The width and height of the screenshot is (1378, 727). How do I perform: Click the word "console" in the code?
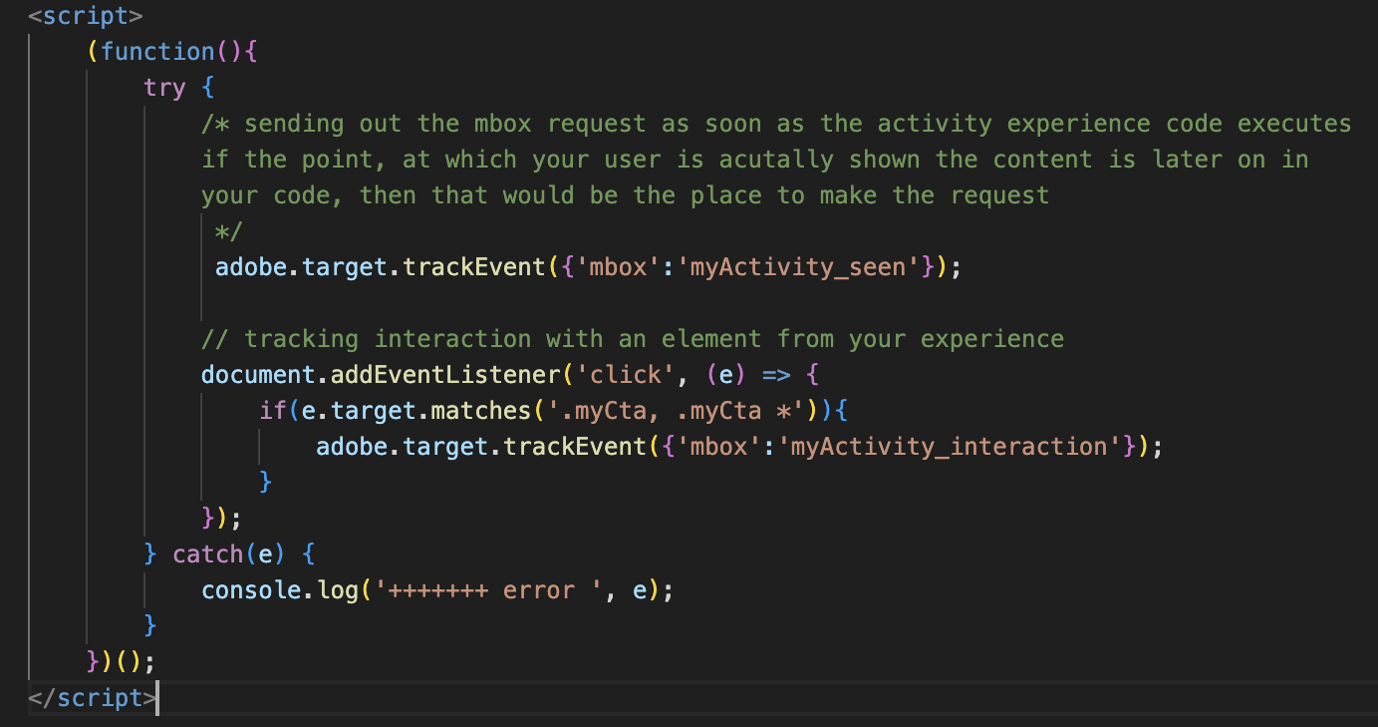tap(252, 590)
